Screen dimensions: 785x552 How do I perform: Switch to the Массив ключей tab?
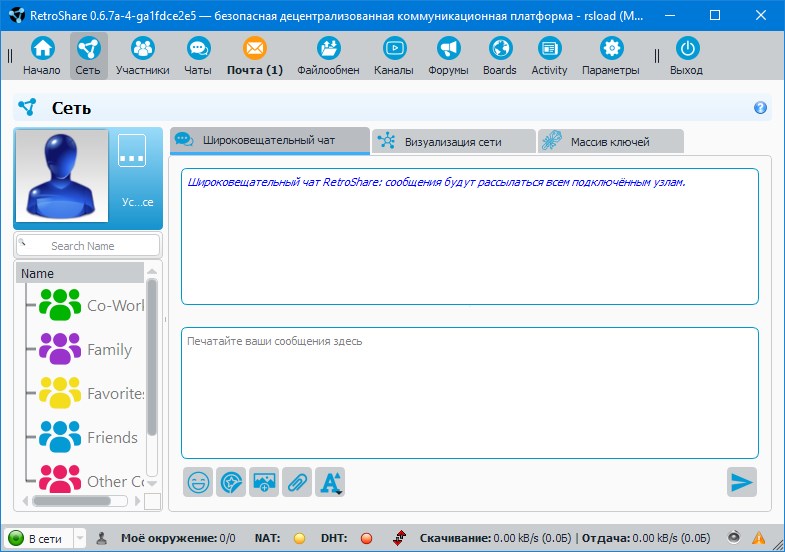click(x=609, y=142)
